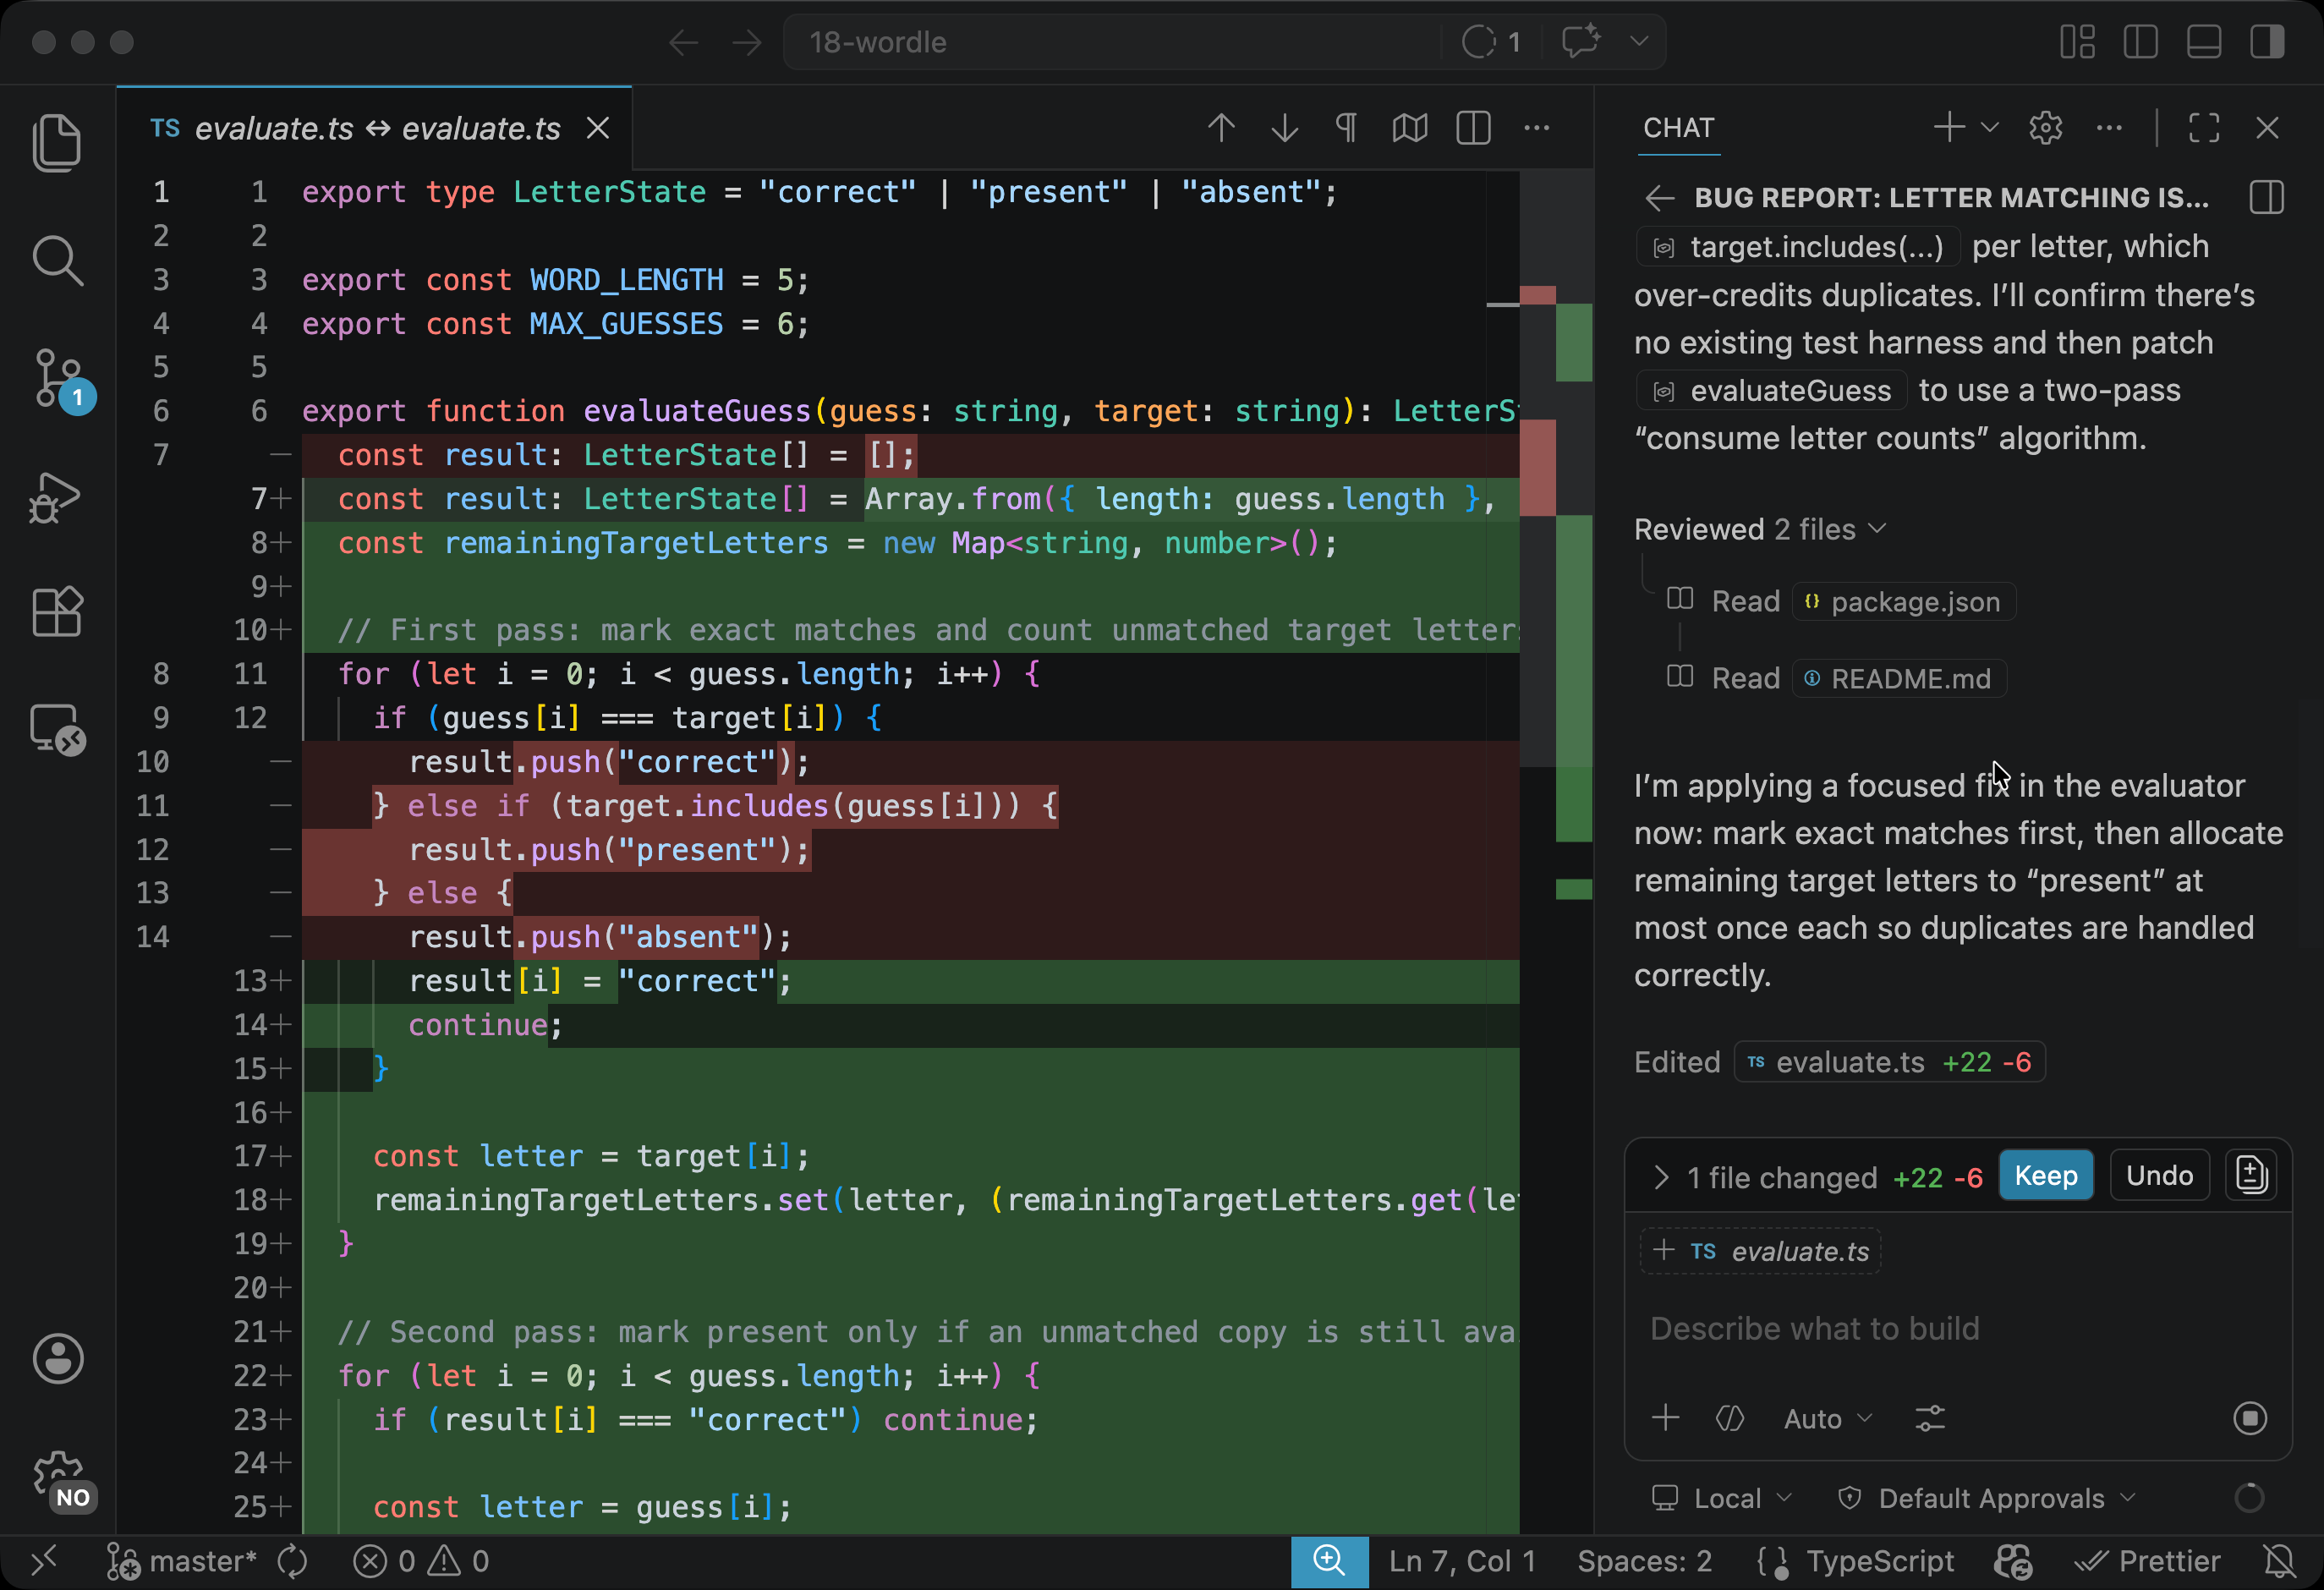This screenshot has height=1590, width=2324.
Task: Toggle collapse unchanged regions map icon
Action: click(1410, 128)
